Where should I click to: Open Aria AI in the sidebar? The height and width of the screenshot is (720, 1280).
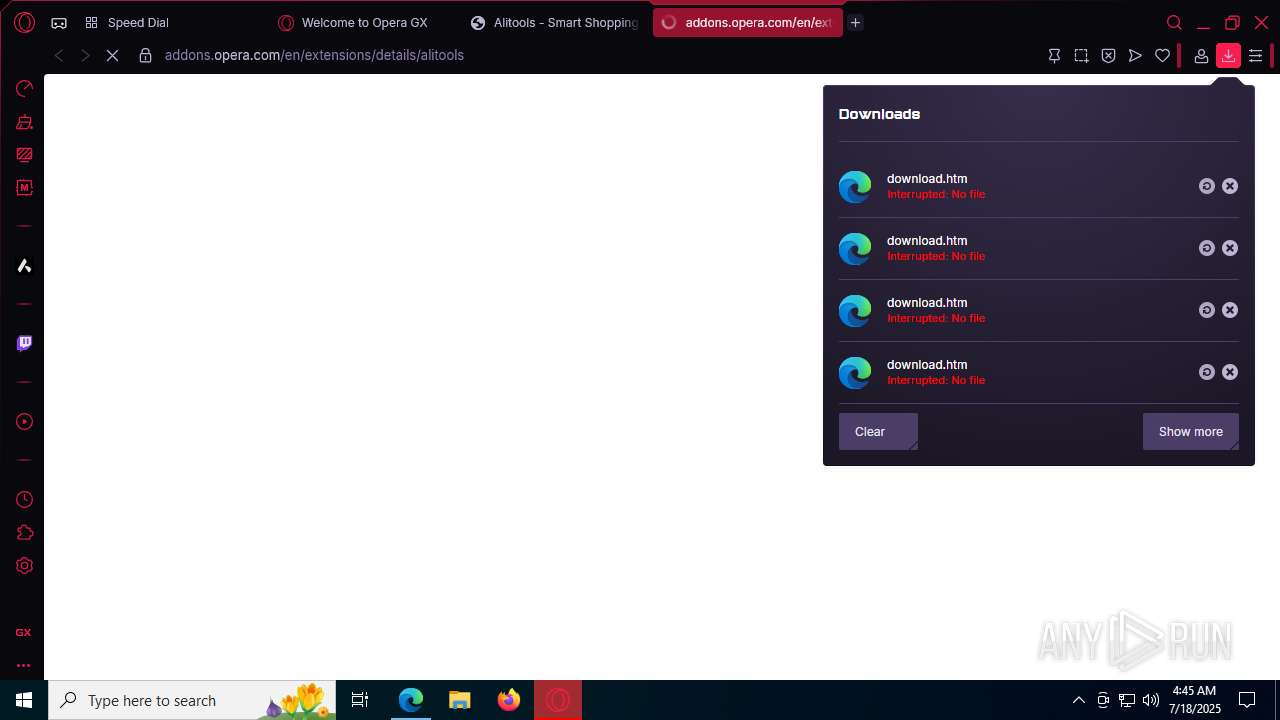click(24, 266)
